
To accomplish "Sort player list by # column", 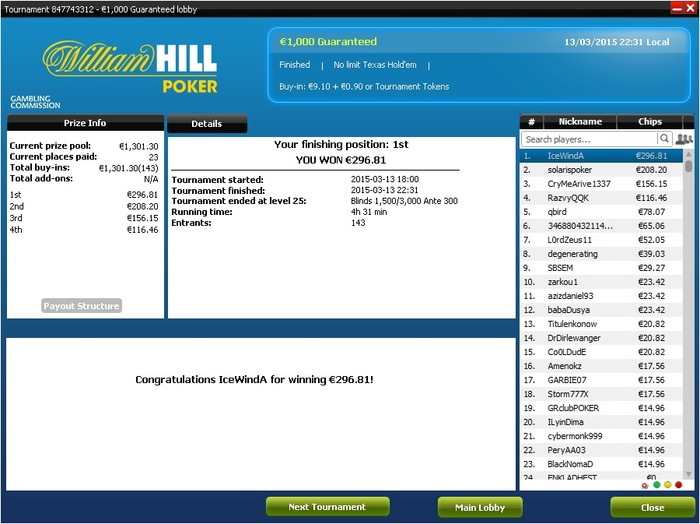I will coord(531,121).
